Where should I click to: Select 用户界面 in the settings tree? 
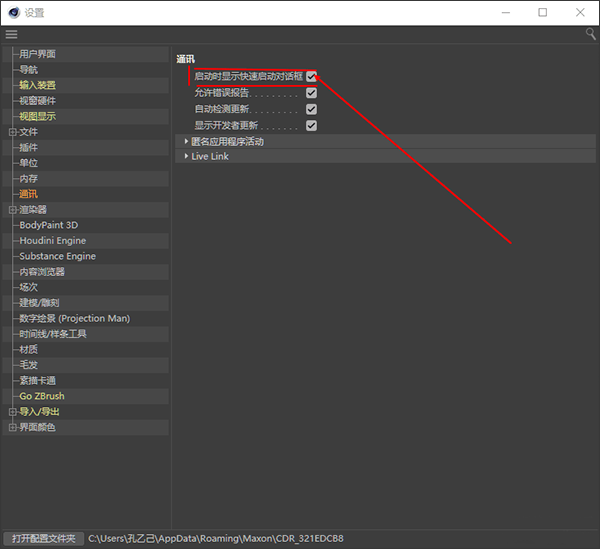[x=38, y=54]
